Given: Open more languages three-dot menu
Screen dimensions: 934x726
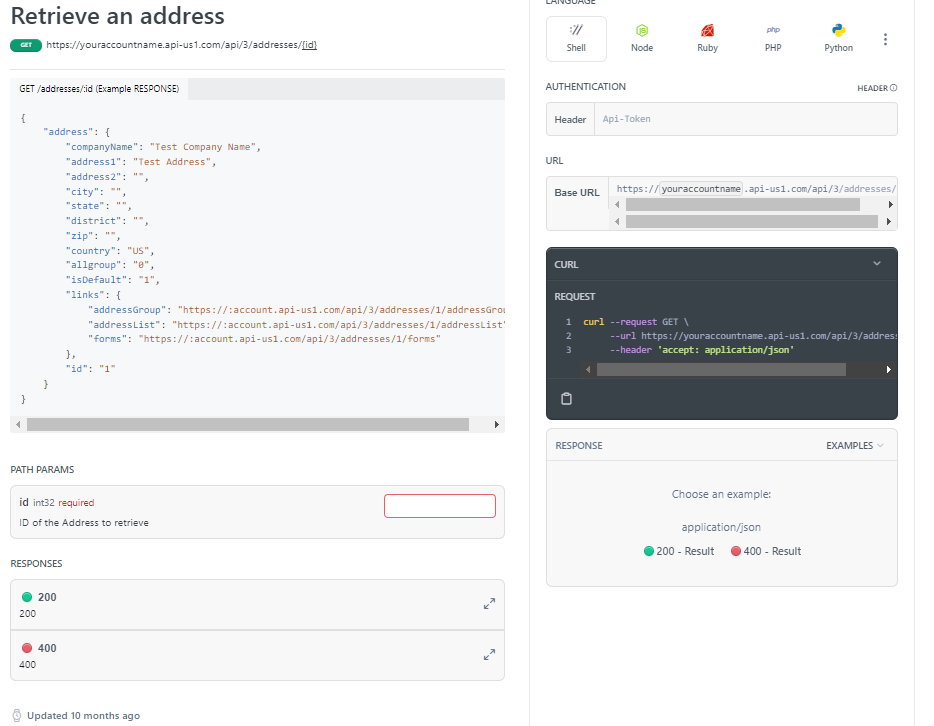Looking at the screenshot, I should tap(885, 39).
